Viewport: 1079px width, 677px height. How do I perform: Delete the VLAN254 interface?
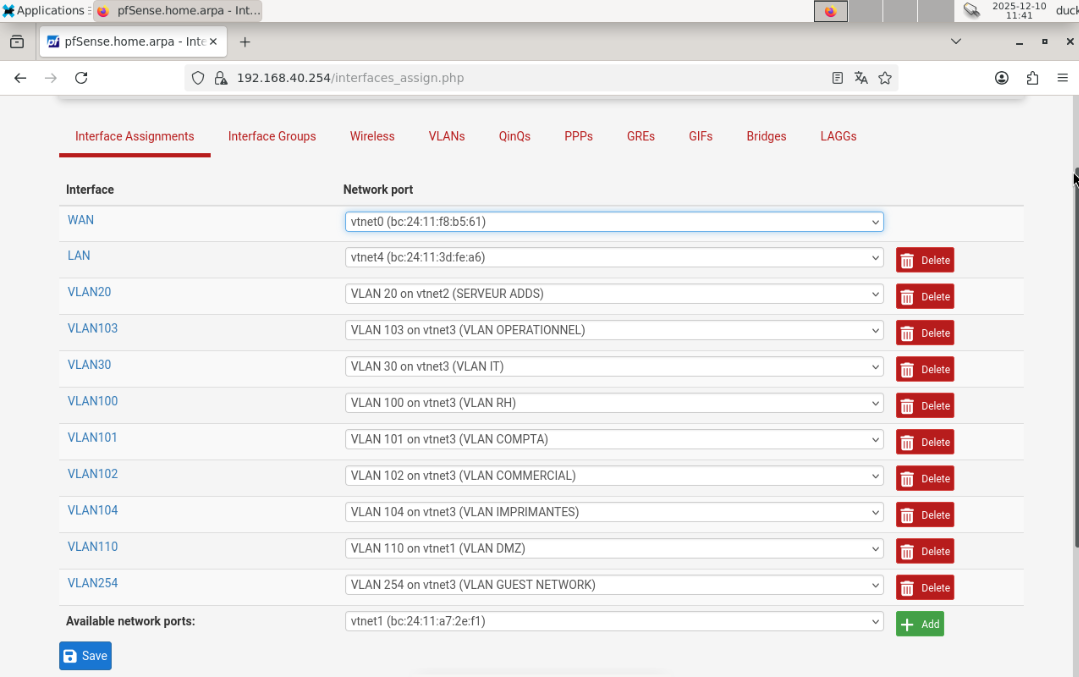(924, 587)
